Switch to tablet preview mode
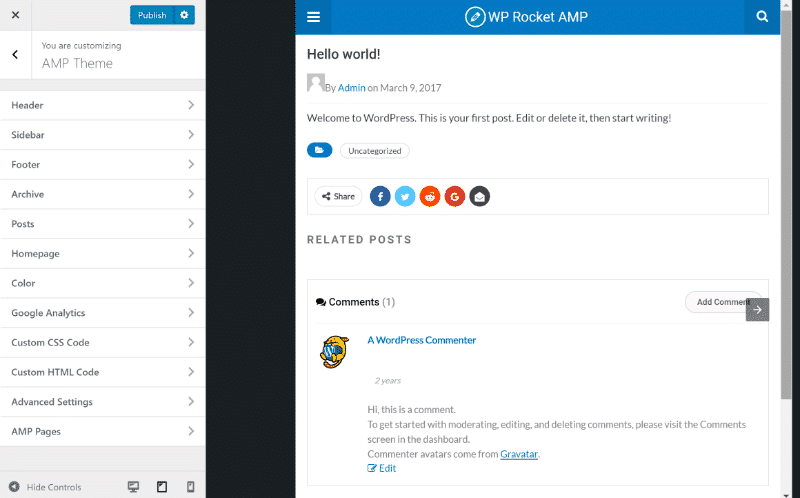The height and width of the screenshot is (498, 800). click(162, 487)
